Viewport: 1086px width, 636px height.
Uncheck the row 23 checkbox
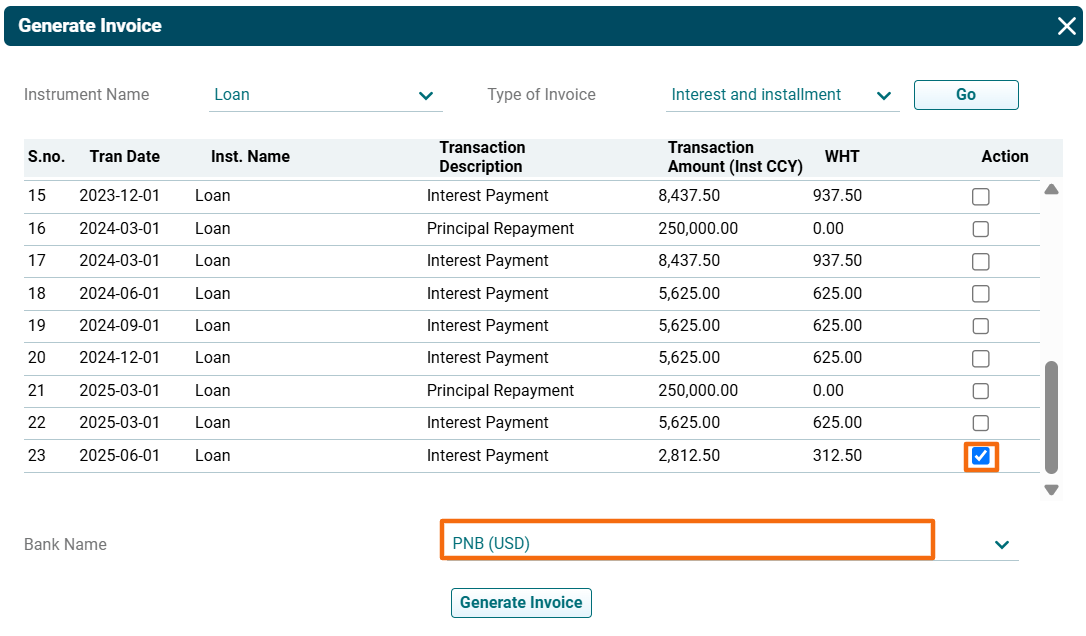(981, 456)
